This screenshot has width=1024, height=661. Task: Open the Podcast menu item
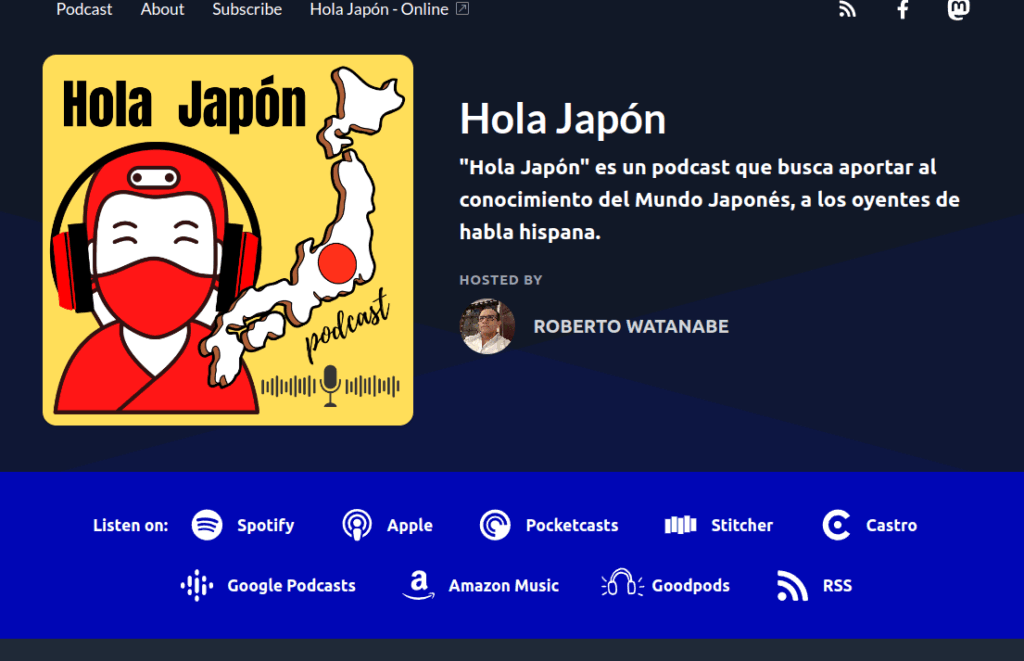click(x=84, y=9)
